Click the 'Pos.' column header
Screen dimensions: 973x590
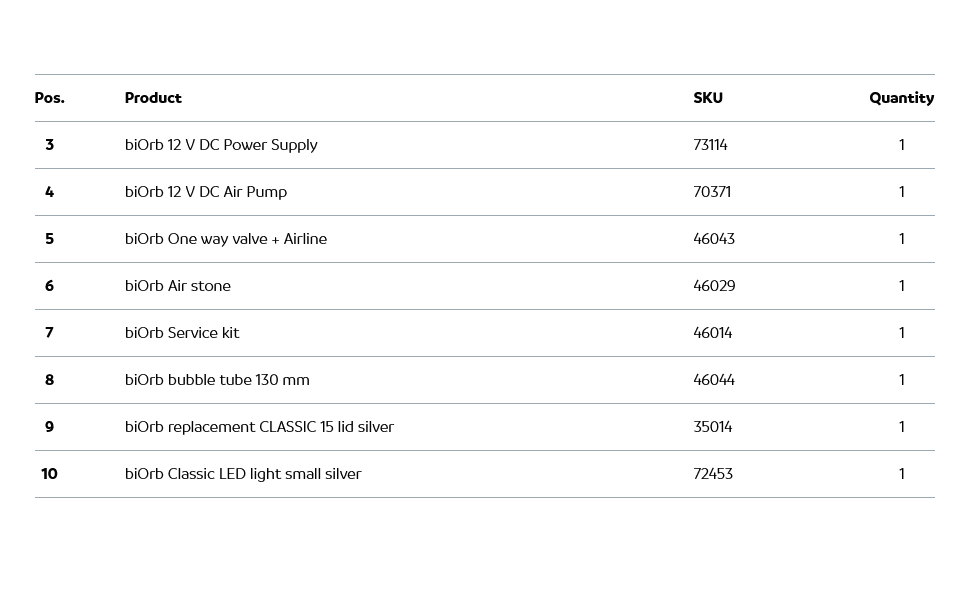point(49,98)
